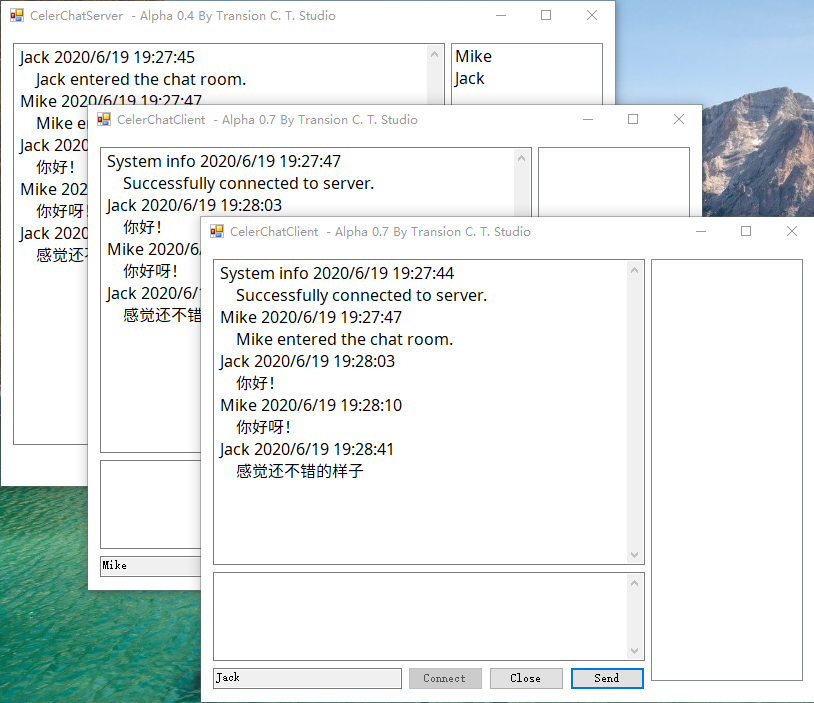Screen dimensions: 814x703
Task: Click the Send button in Jack's client
Action: point(607,678)
